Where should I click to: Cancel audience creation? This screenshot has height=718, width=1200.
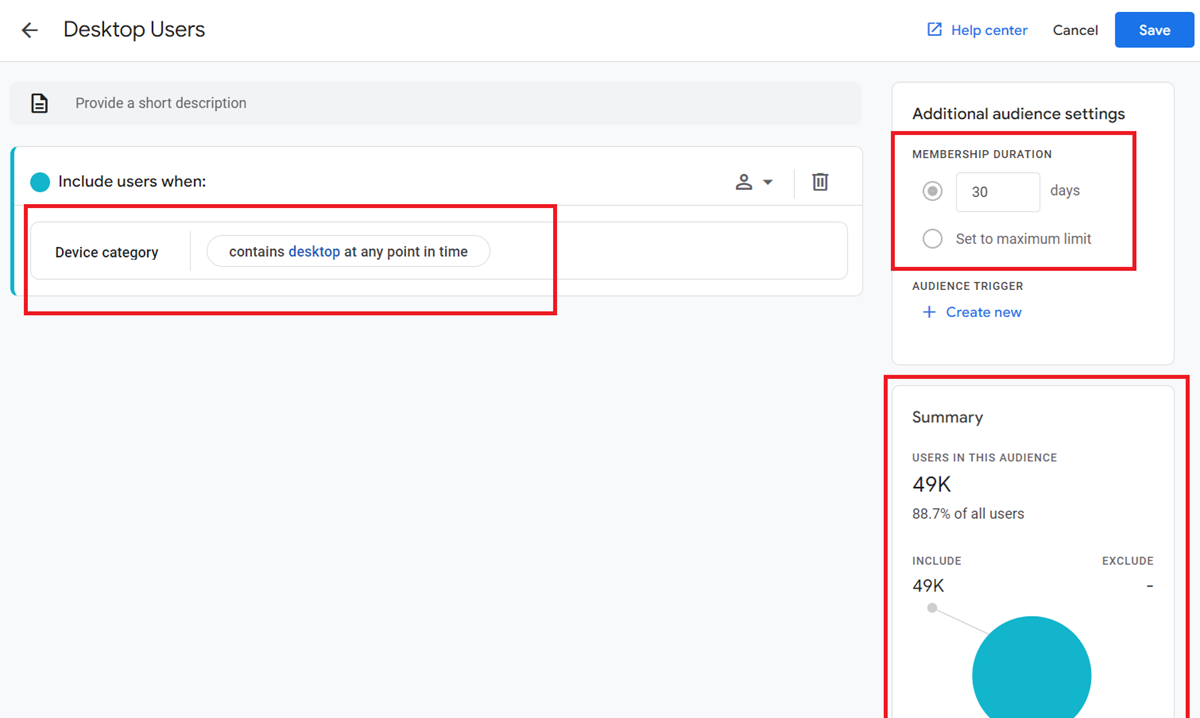click(1075, 30)
